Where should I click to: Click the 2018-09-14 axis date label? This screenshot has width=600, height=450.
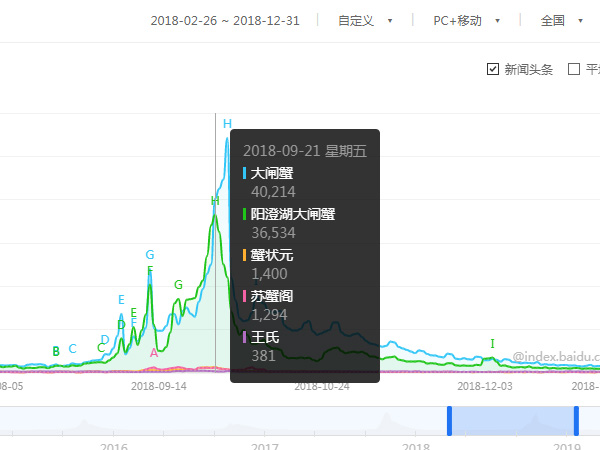coord(159,386)
